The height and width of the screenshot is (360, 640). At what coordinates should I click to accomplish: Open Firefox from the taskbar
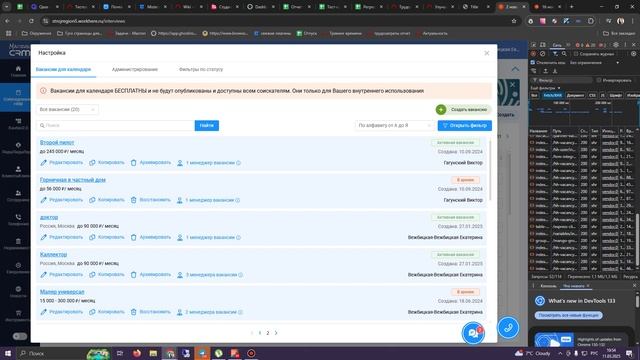click(137, 353)
